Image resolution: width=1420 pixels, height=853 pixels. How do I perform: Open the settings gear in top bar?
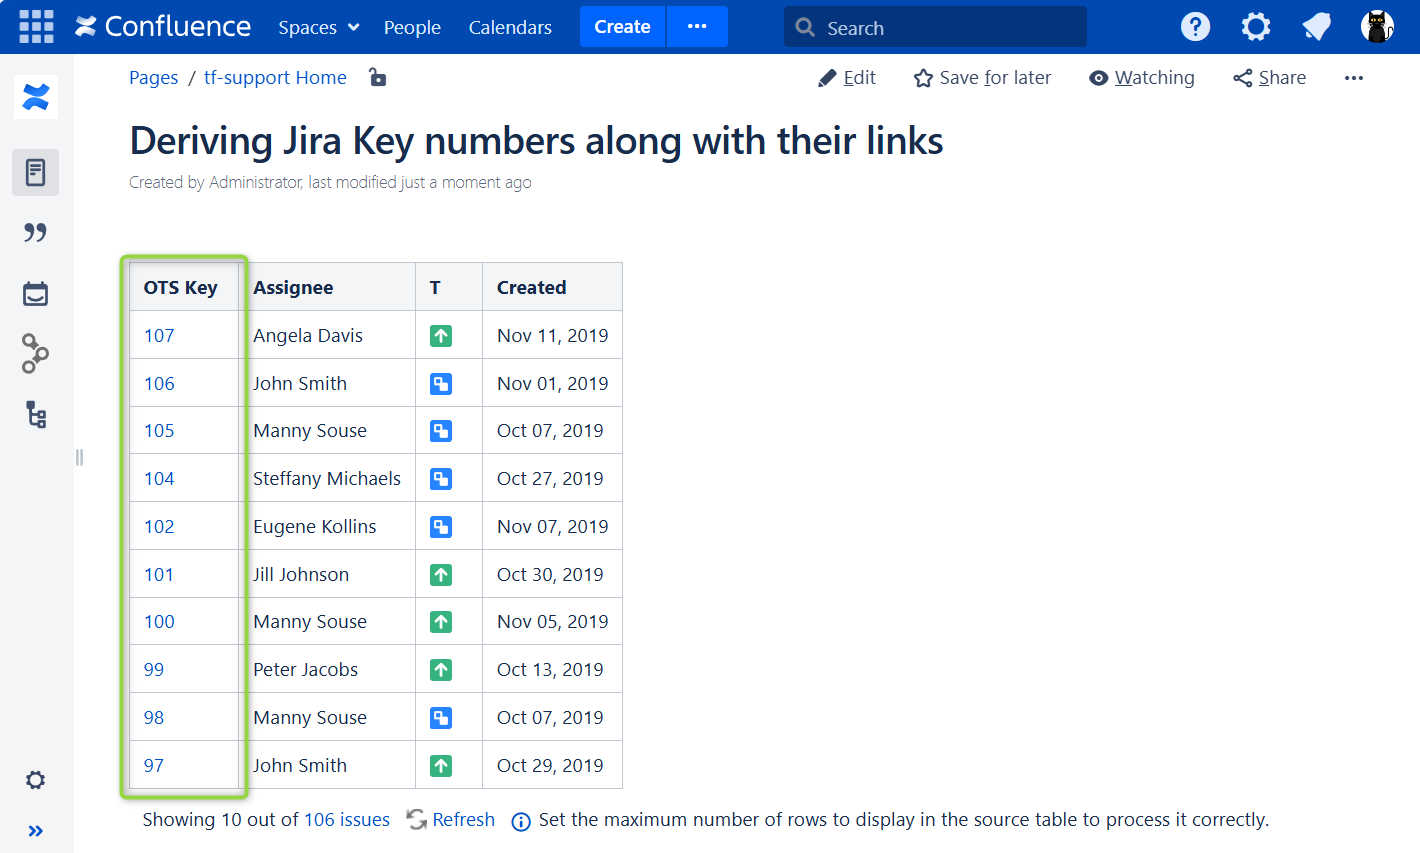tap(1256, 27)
